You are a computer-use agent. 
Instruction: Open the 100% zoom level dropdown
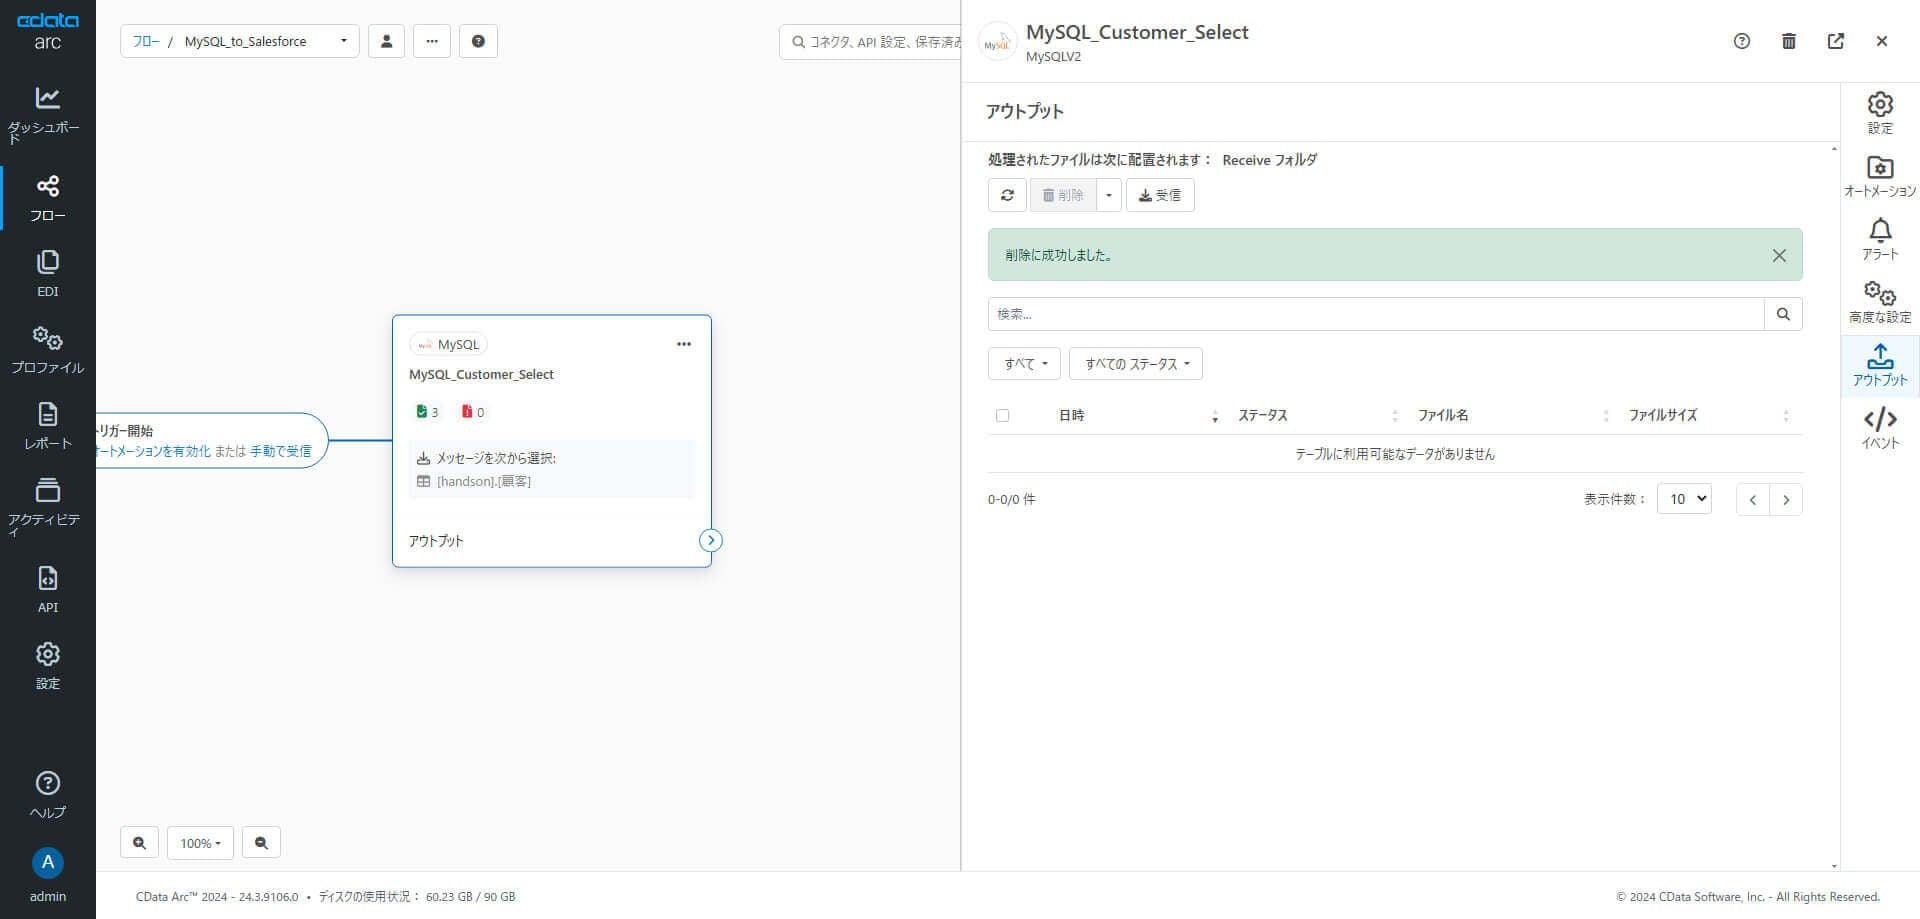pos(200,843)
